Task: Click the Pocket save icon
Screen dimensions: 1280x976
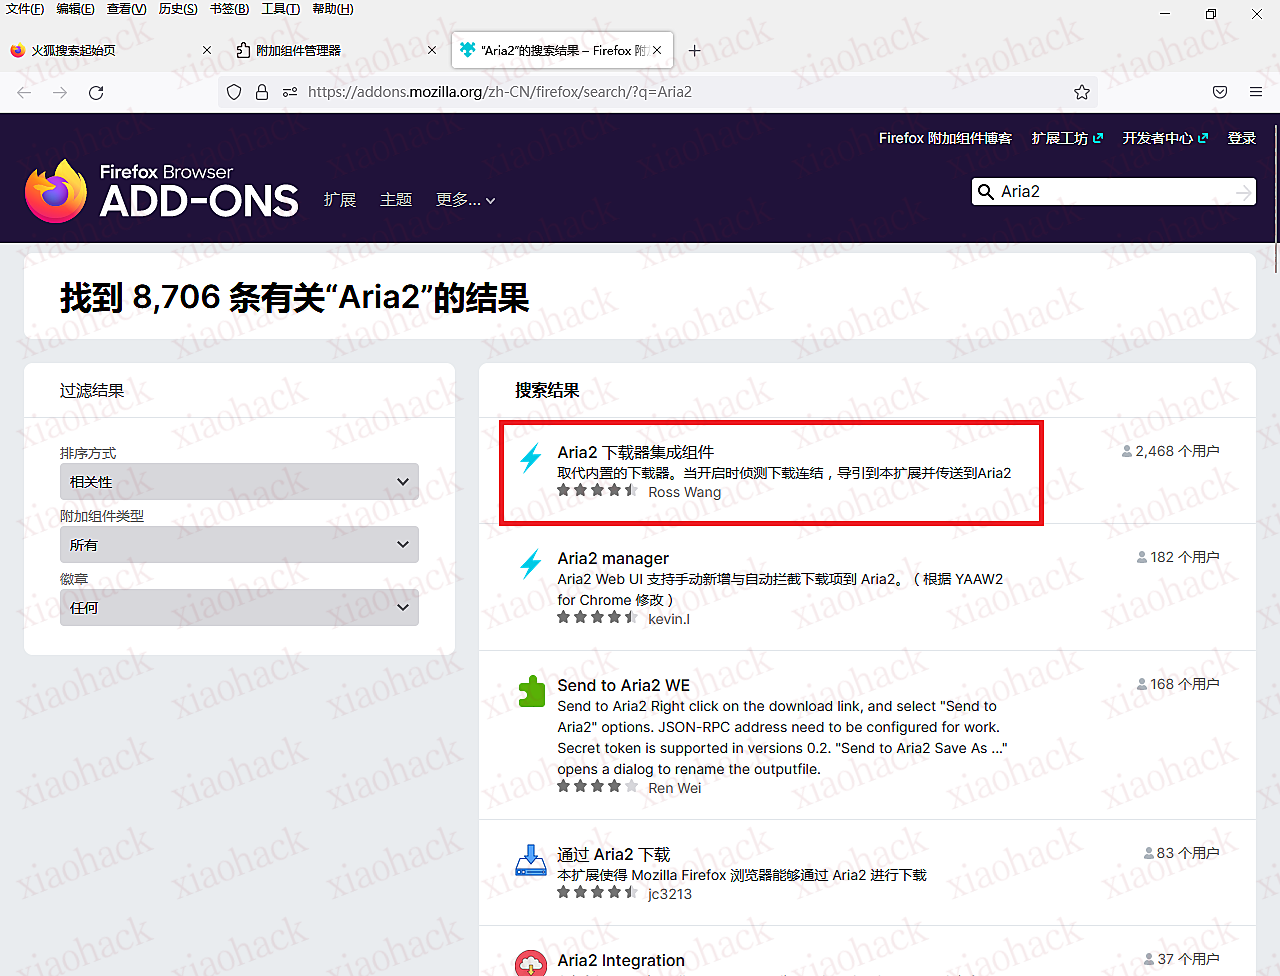Action: pos(1220,92)
